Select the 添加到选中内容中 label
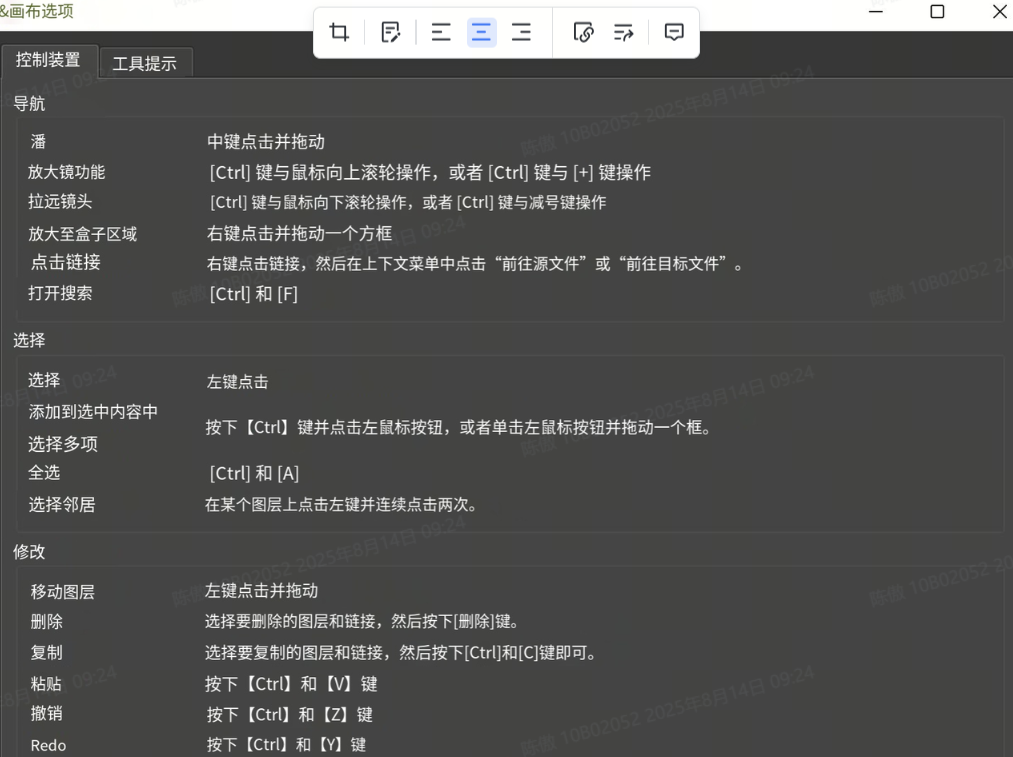This screenshot has height=757, width=1013. pos(93,412)
